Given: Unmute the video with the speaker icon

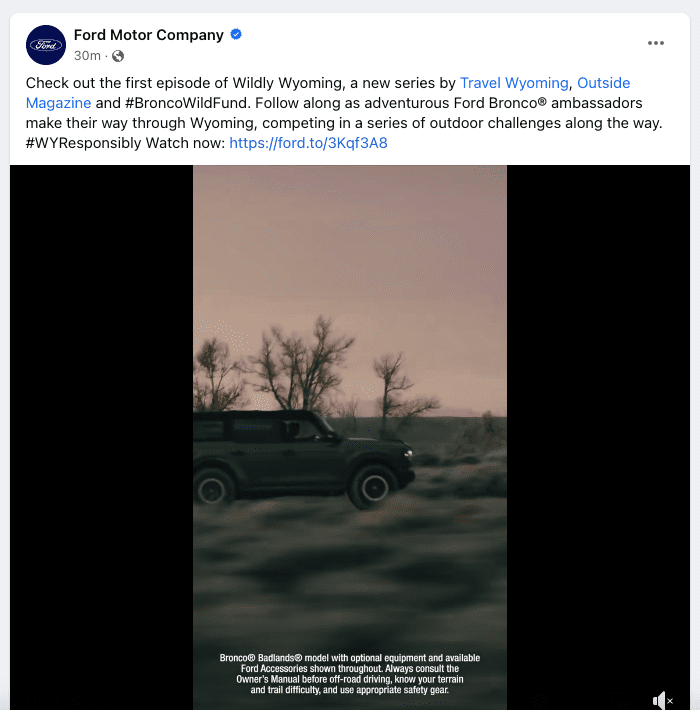Looking at the screenshot, I should click(662, 700).
